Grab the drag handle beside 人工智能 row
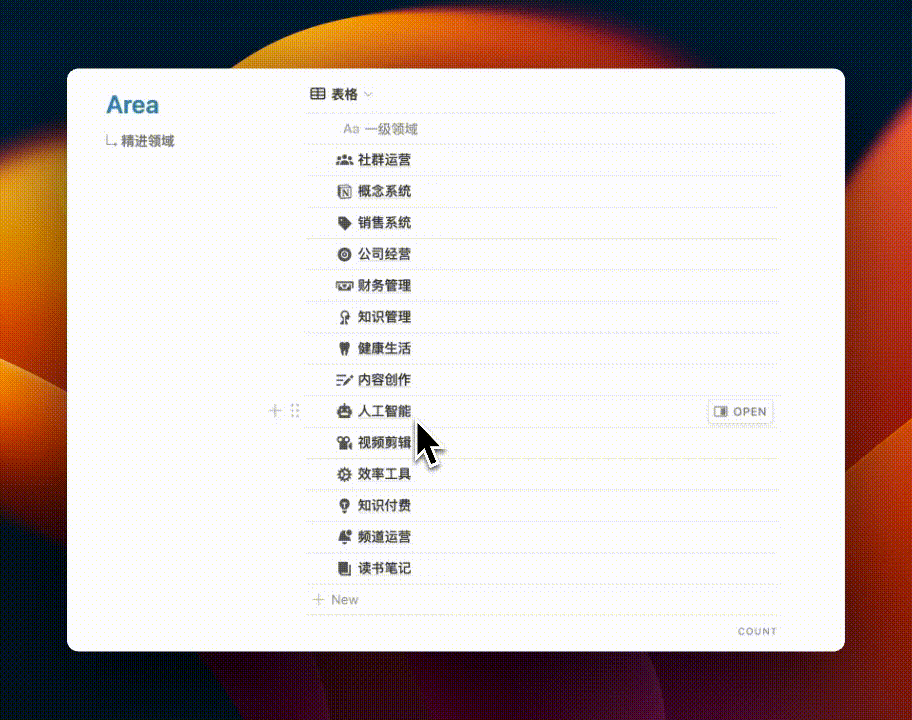This screenshot has width=912, height=720. click(x=294, y=411)
